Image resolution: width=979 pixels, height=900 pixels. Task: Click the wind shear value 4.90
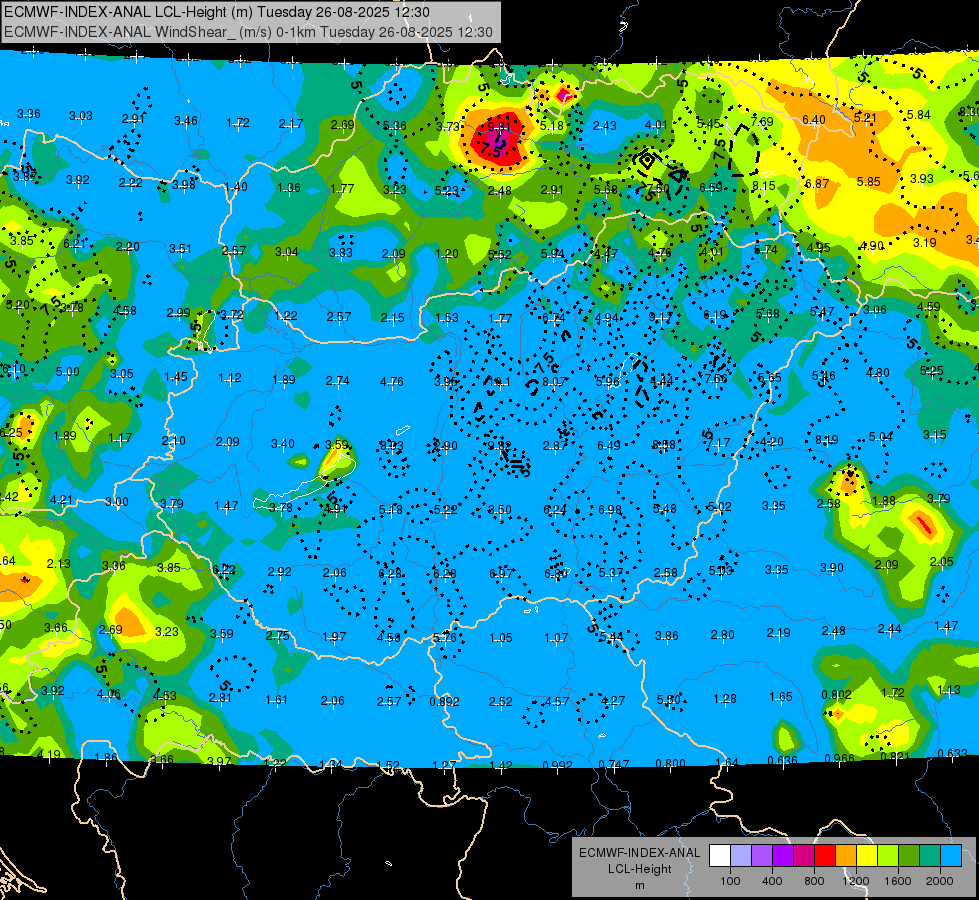tap(872, 245)
